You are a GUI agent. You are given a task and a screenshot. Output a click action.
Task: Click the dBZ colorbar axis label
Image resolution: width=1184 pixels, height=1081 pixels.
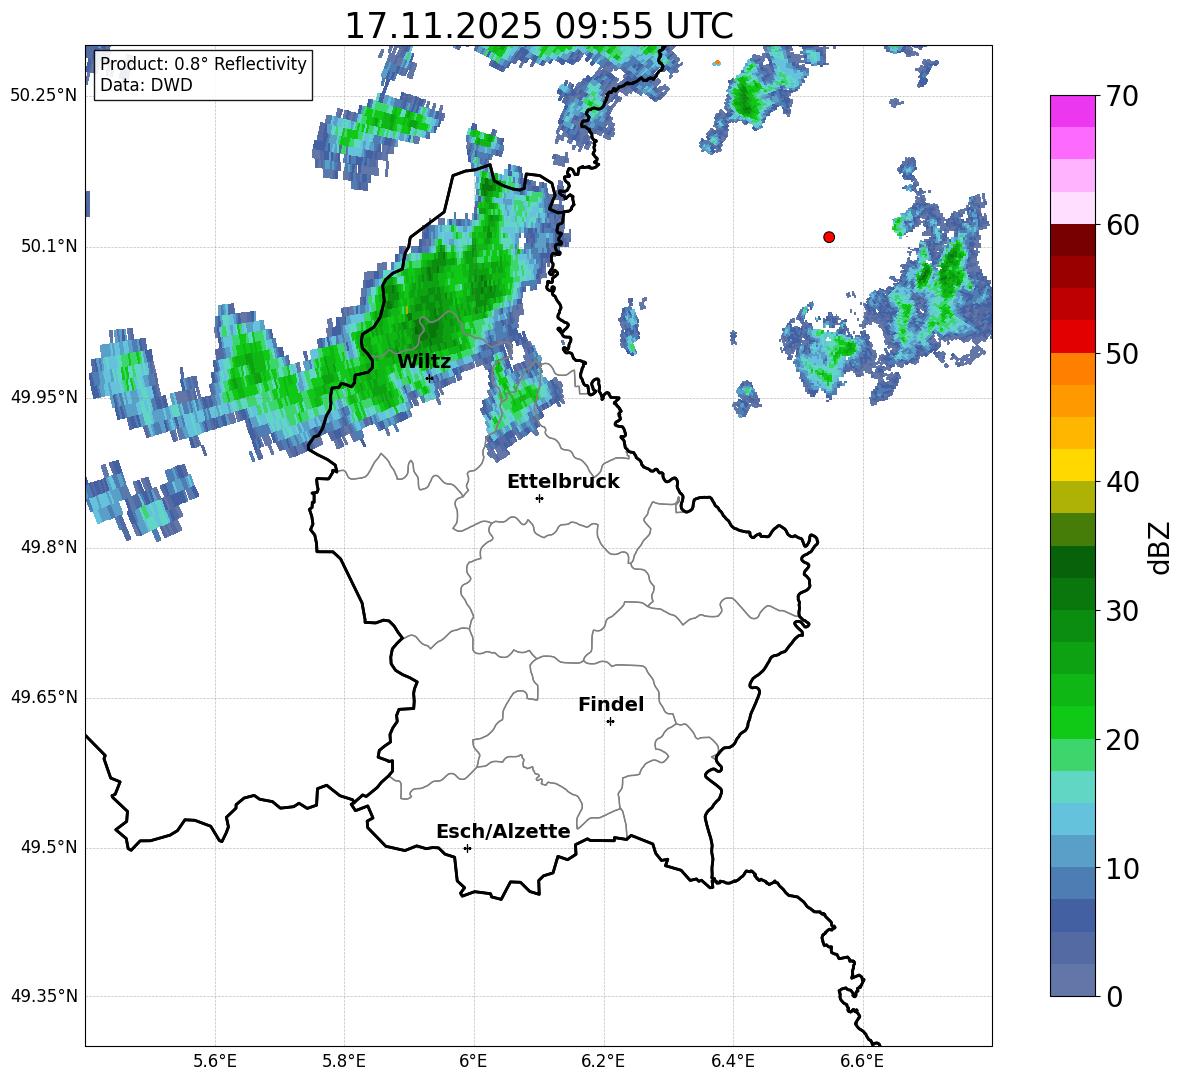[1161, 547]
